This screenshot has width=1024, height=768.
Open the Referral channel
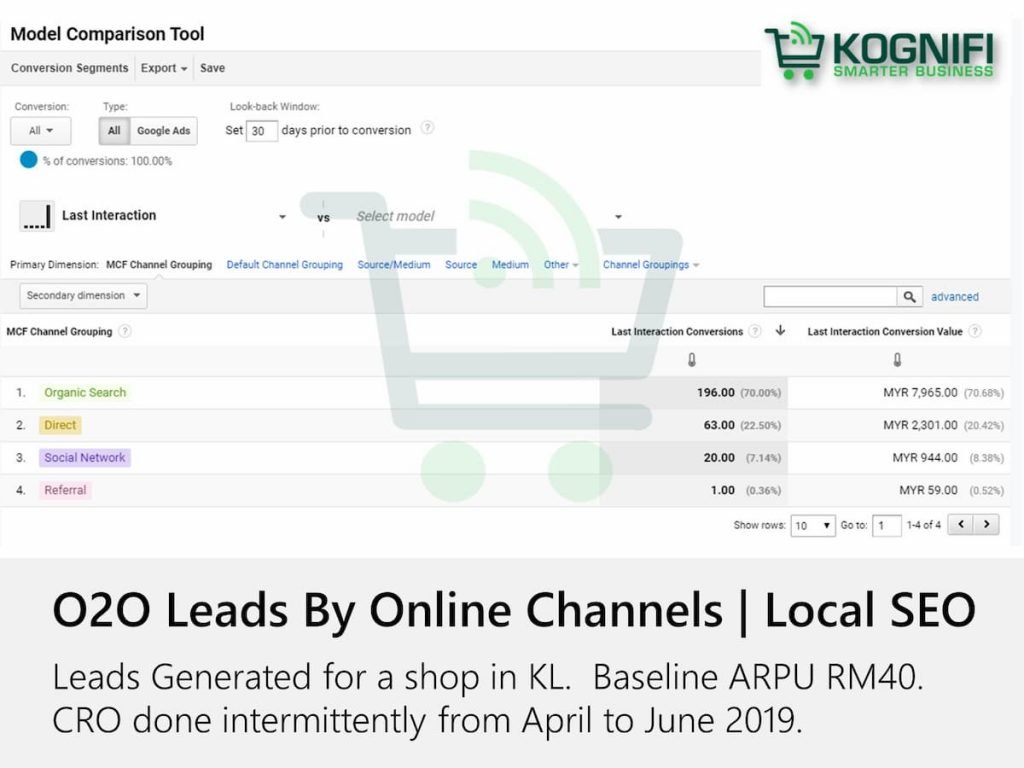coord(65,490)
